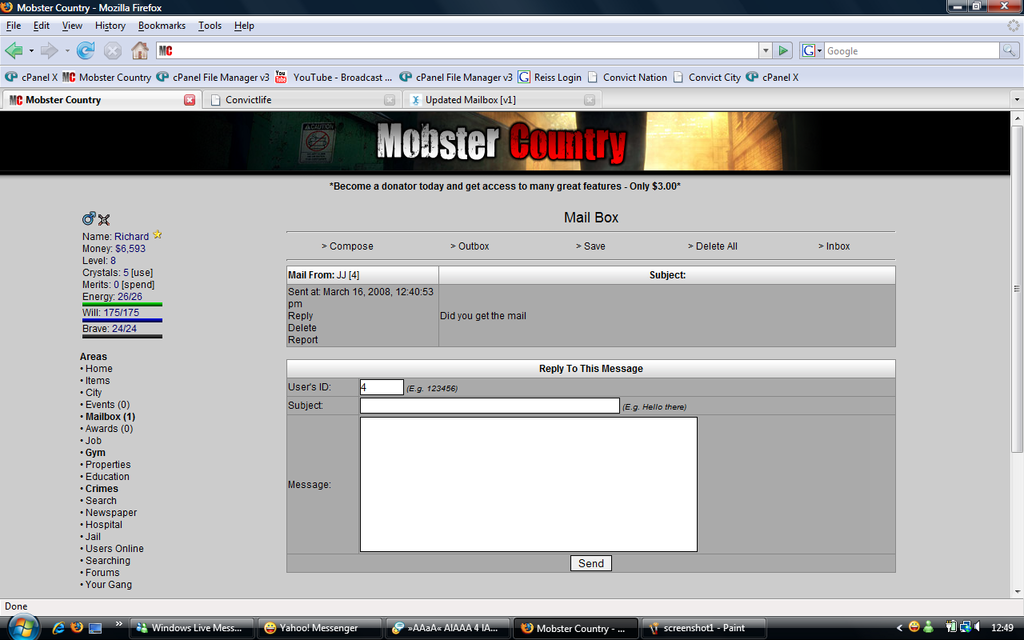This screenshot has width=1024, height=640.
Task: Click the male gender symbol icon above Richard's name
Action: [89, 219]
